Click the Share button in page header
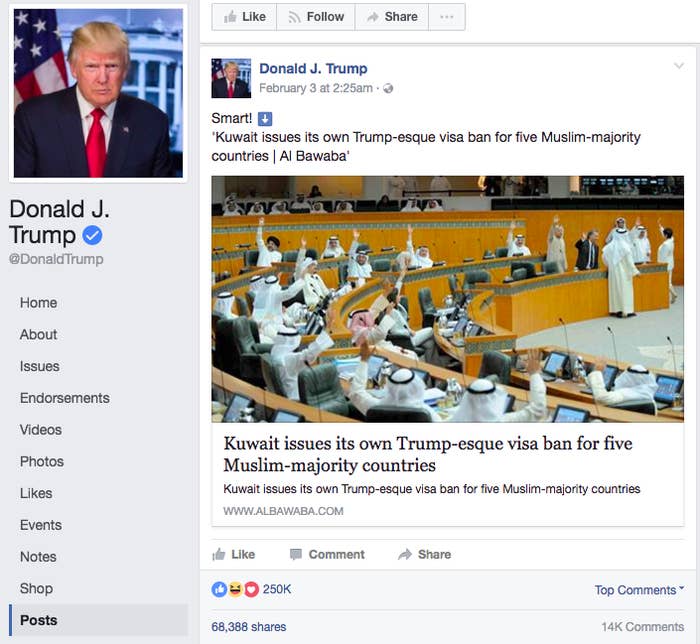 [x=392, y=17]
